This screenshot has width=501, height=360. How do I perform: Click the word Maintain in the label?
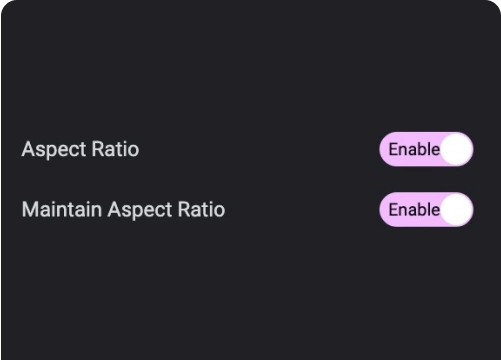point(62,209)
